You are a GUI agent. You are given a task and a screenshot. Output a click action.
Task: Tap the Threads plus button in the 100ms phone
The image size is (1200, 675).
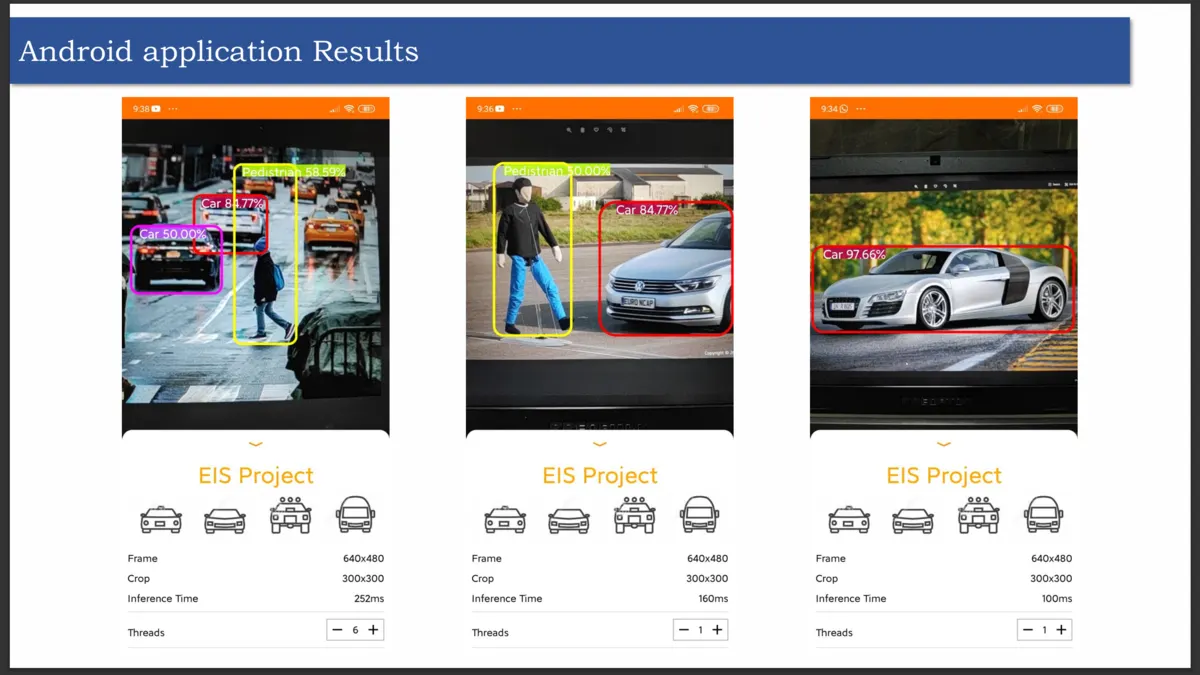point(1062,630)
